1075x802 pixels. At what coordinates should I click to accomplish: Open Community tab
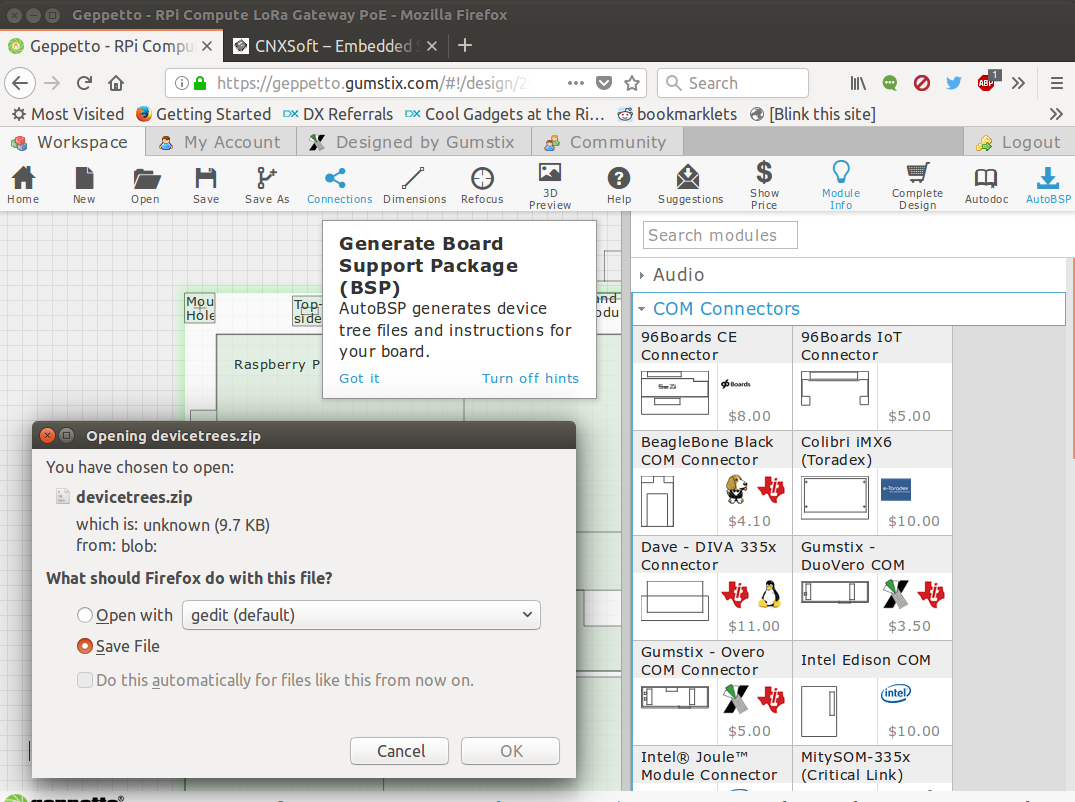pos(606,143)
